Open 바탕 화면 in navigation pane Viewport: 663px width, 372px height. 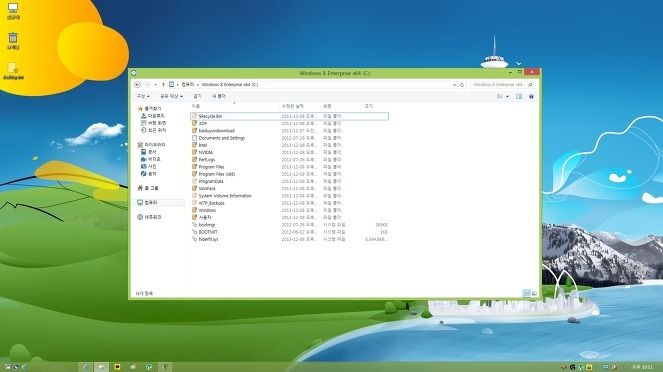point(153,123)
